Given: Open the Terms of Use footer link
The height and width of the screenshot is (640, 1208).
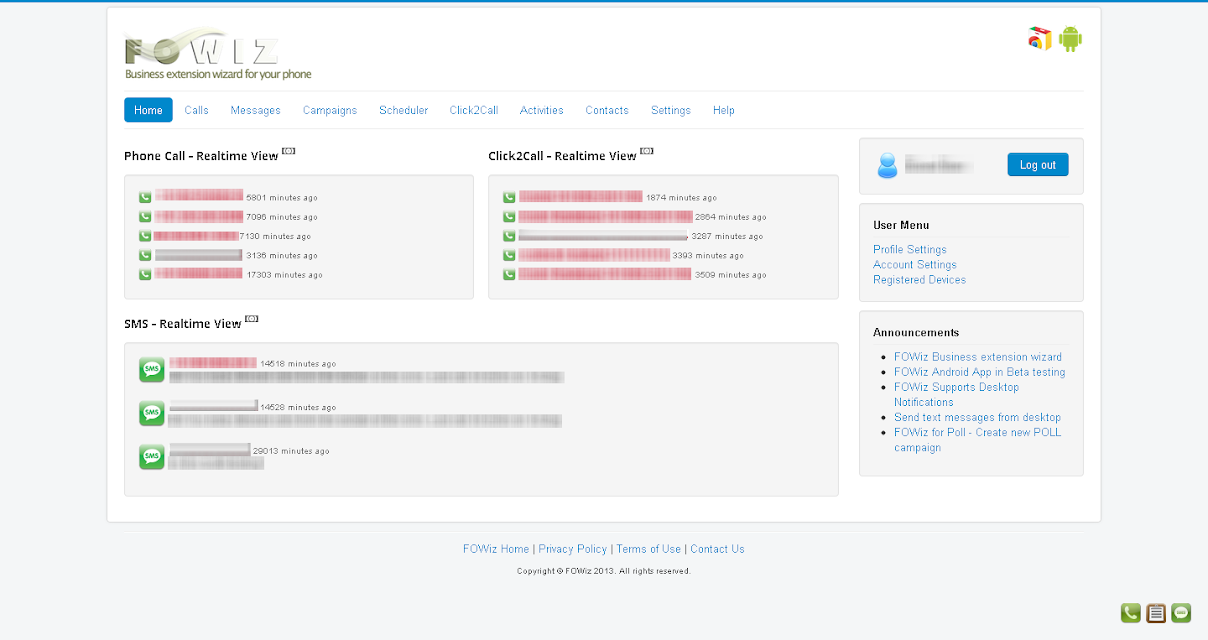Looking at the screenshot, I should (649, 549).
